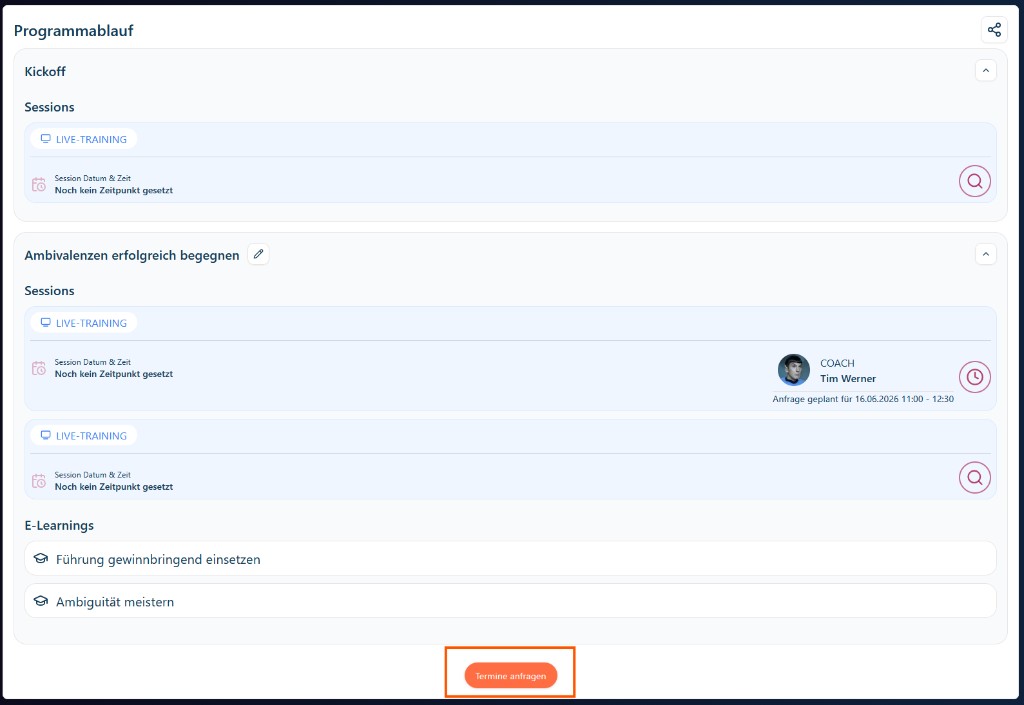This screenshot has height=705, width=1024.
Task: Click the Kickoff section title
Action: tap(45, 72)
